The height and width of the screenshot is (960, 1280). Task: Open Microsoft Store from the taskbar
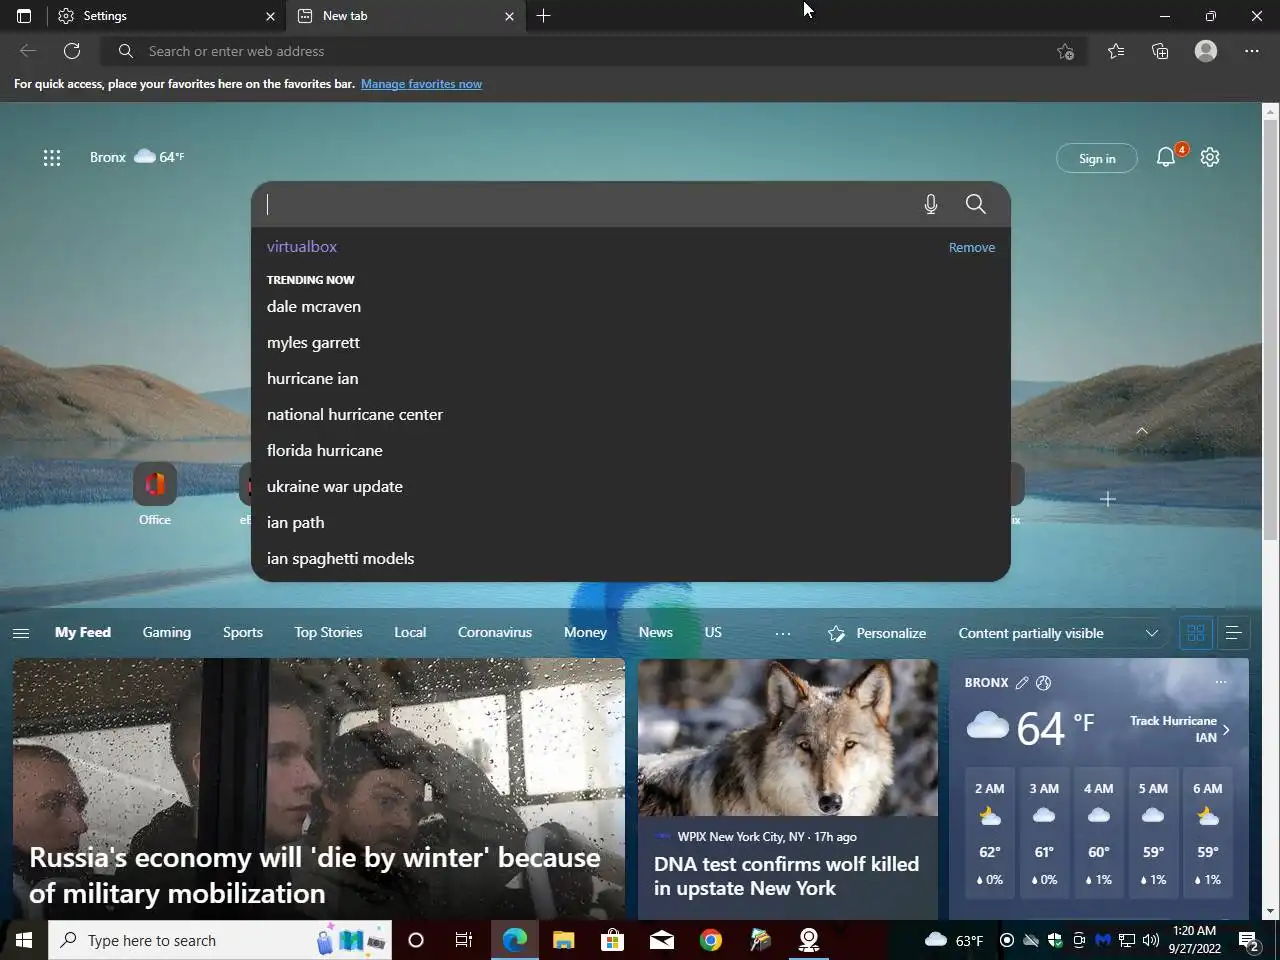pyautogui.click(x=612, y=940)
